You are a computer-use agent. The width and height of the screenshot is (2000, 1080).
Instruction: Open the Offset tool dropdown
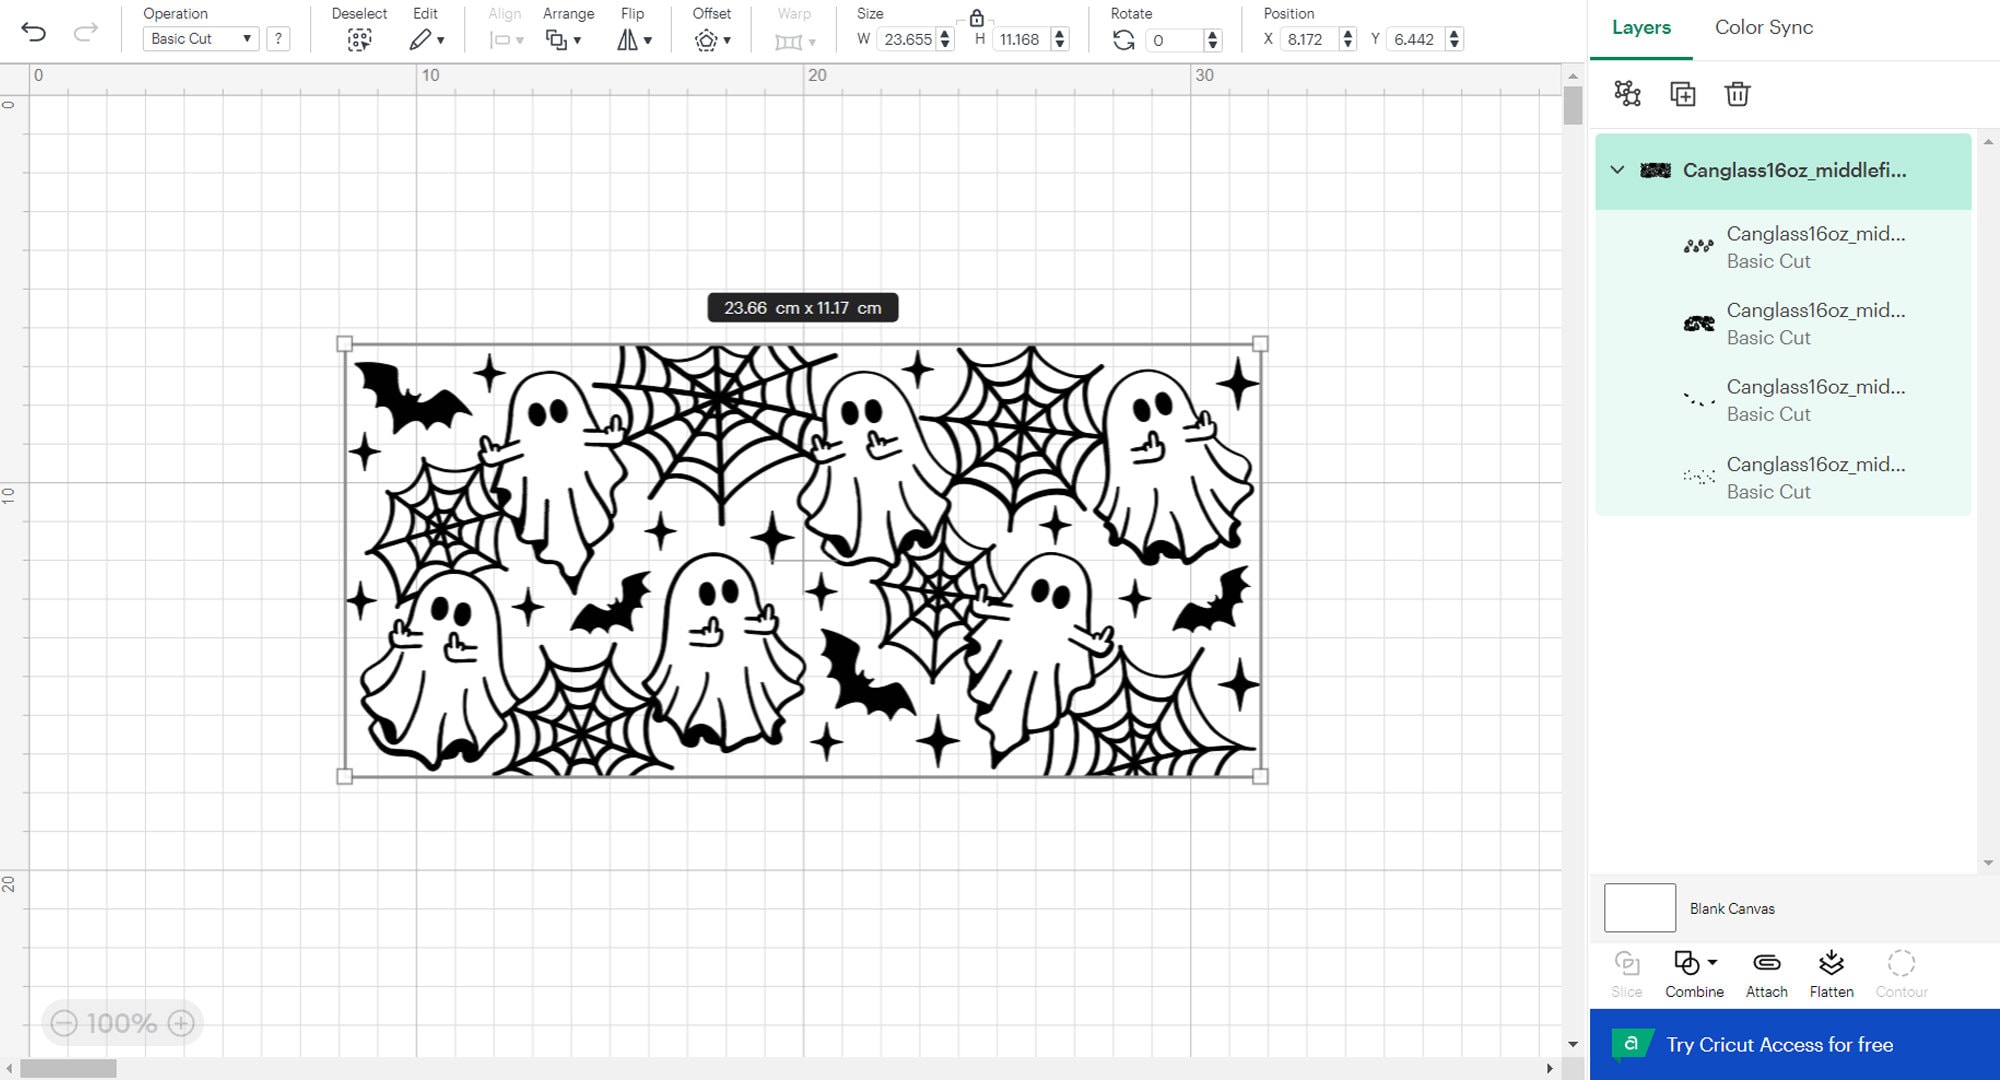[x=712, y=40]
